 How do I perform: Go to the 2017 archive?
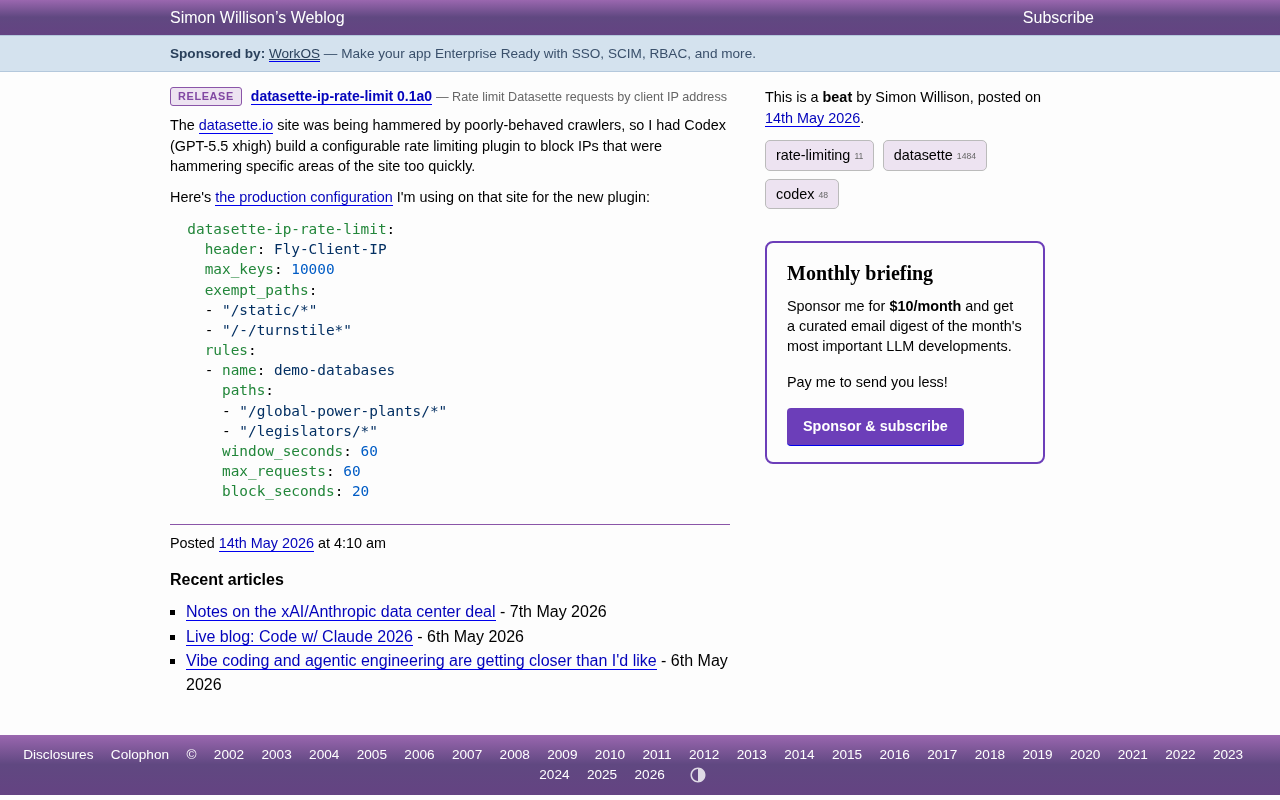pos(942,755)
